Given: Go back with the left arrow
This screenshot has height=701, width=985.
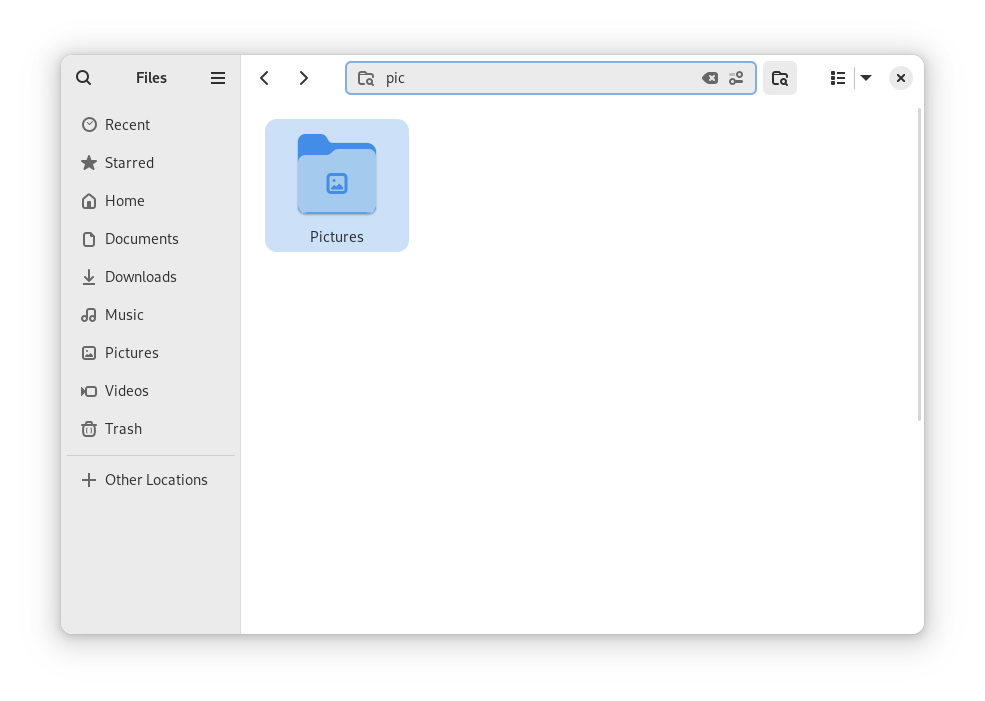Looking at the screenshot, I should point(264,78).
